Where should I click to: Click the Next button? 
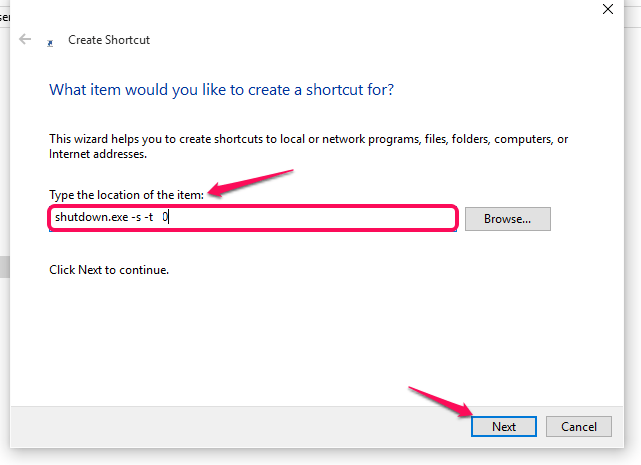click(x=504, y=427)
